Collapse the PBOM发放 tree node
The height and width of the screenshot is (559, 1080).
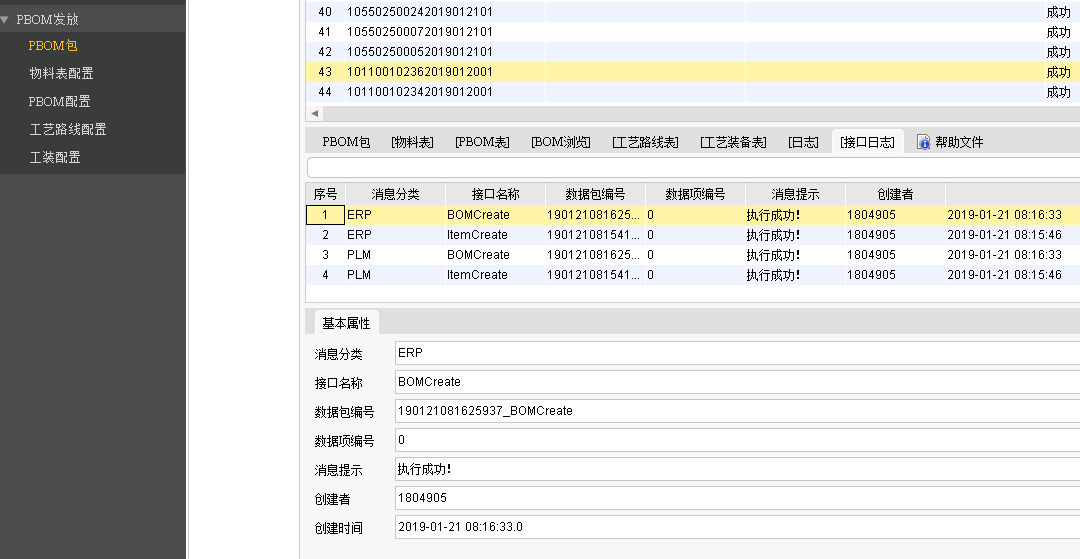[6, 19]
